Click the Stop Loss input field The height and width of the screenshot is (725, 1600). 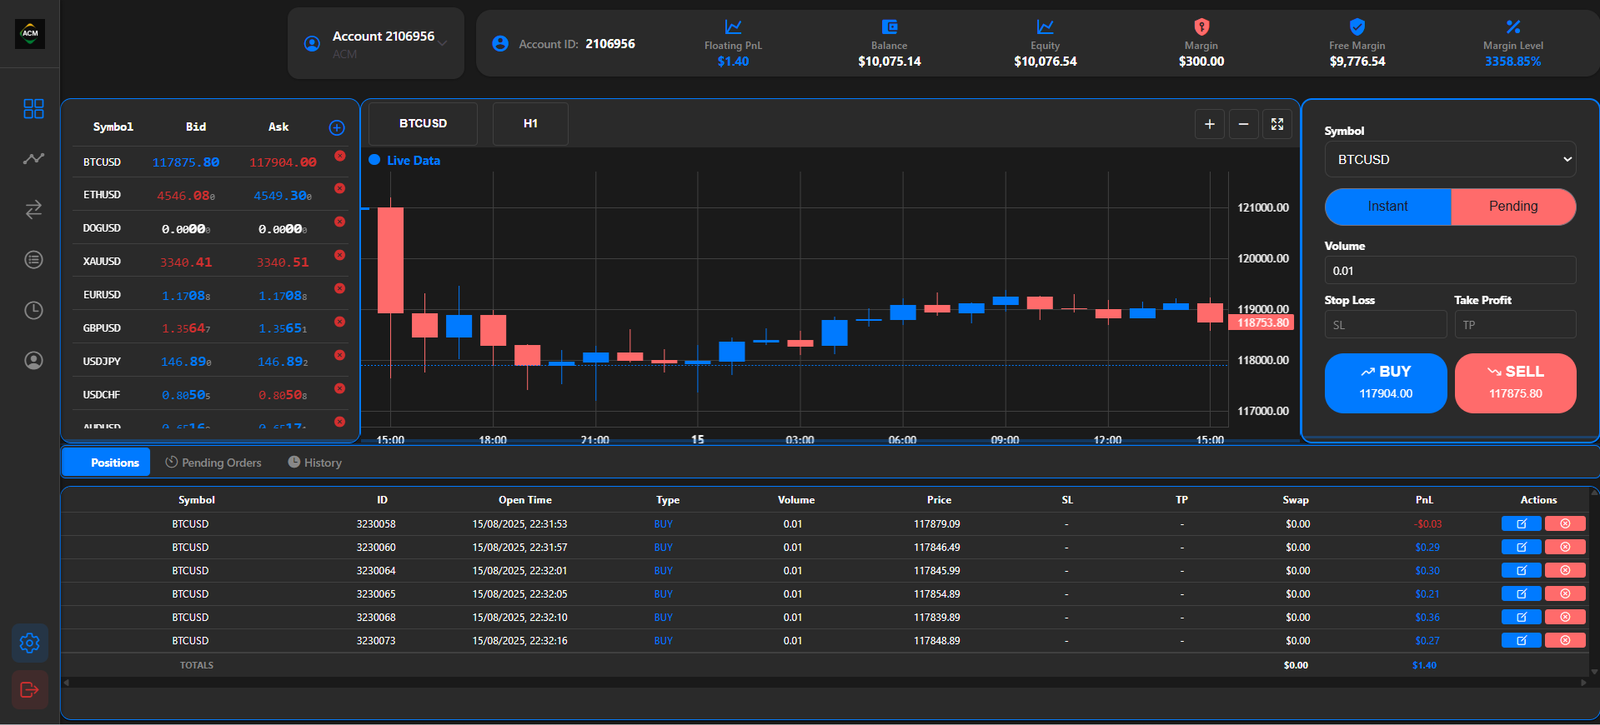click(1385, 325)
